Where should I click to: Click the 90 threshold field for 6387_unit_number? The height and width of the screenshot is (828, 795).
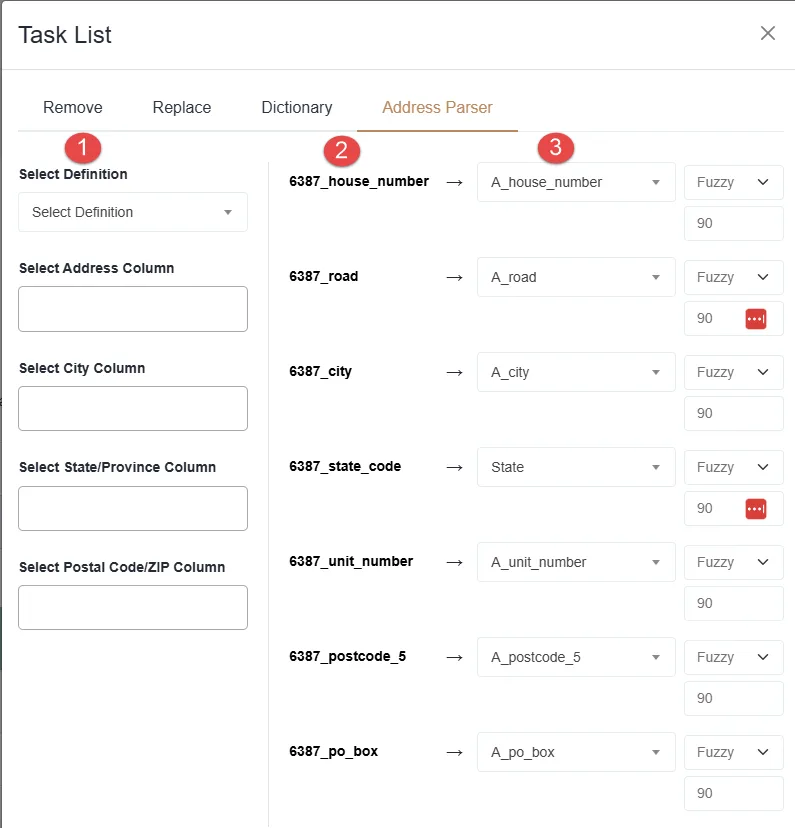733,603
